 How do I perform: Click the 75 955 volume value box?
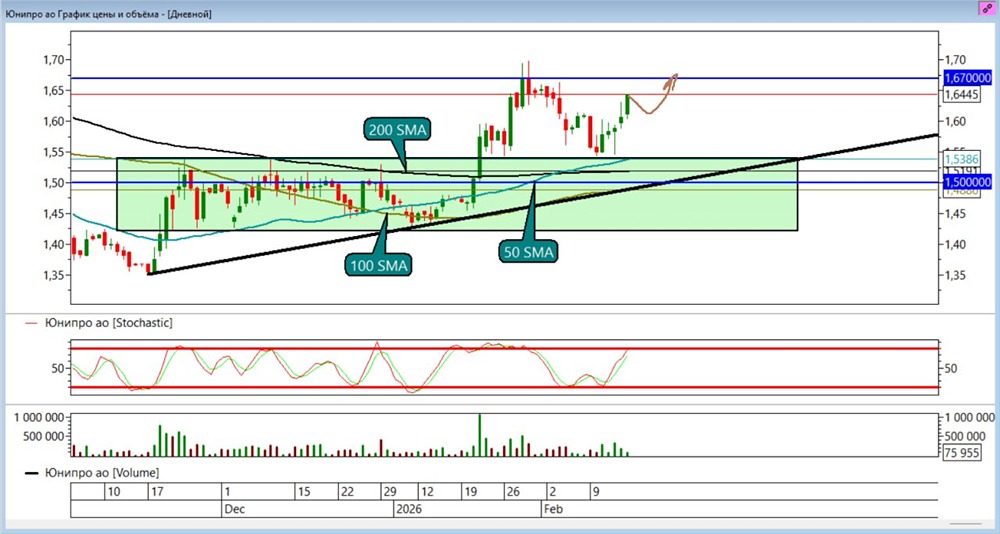click(964, 452)
